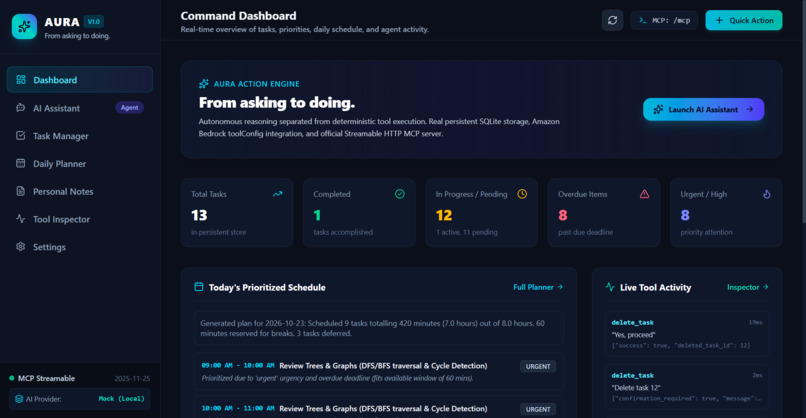Open the delete_task "Yes, proceed" activity entry
Screen dimensions: 806x418
[x=687, y=334]
